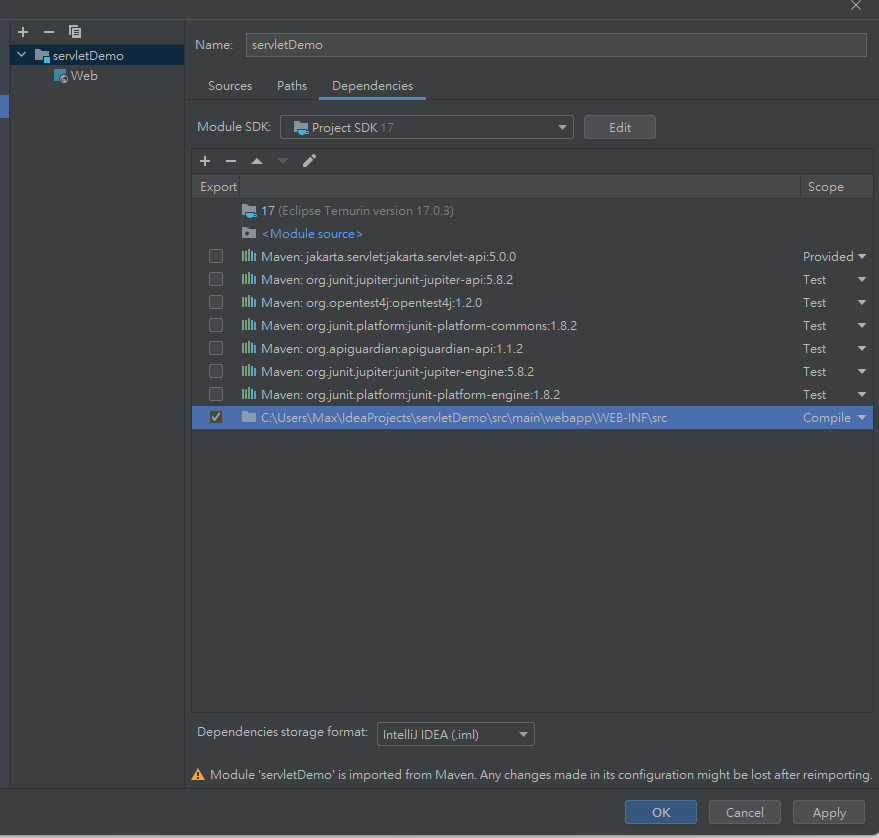Enable export for junit-jupiter-api
The height and width of the screenshot is (838, 879).
(x=216, y=279)
